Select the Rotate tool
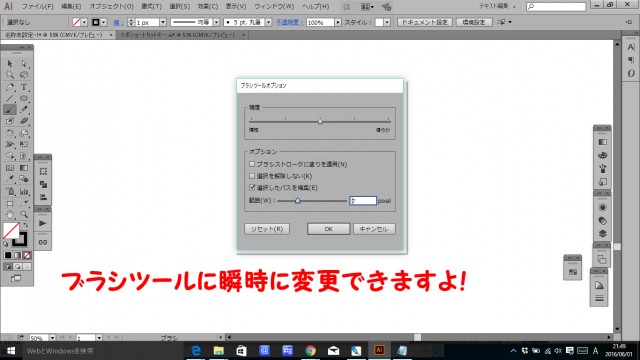This screenshot has width=640, height=360. [10, 133]
